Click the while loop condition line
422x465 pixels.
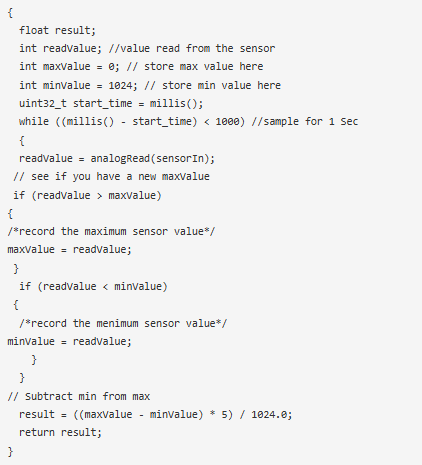pos(132,121)
